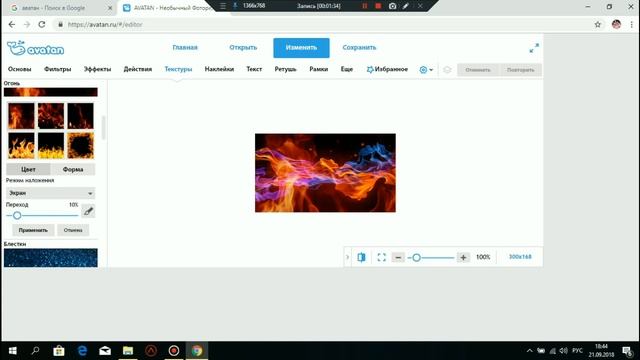Image resolution: width=640 pixels, height=360 pixels.
Task: Stop the screen recording
Action: point(378,6)
